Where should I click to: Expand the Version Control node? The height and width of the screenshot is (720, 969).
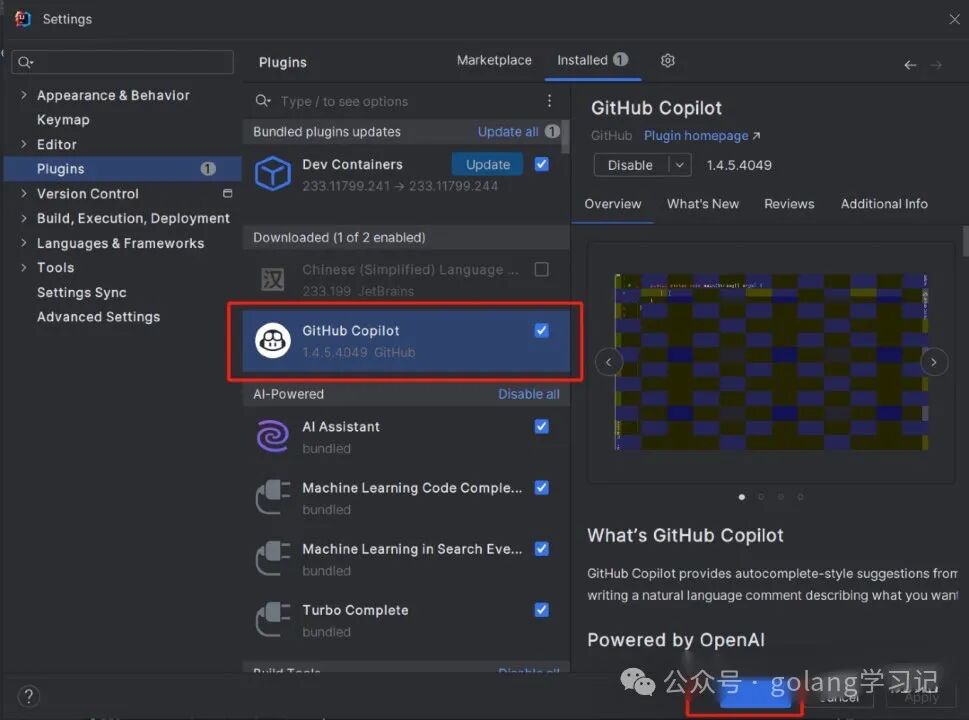[x=23, y=193]
